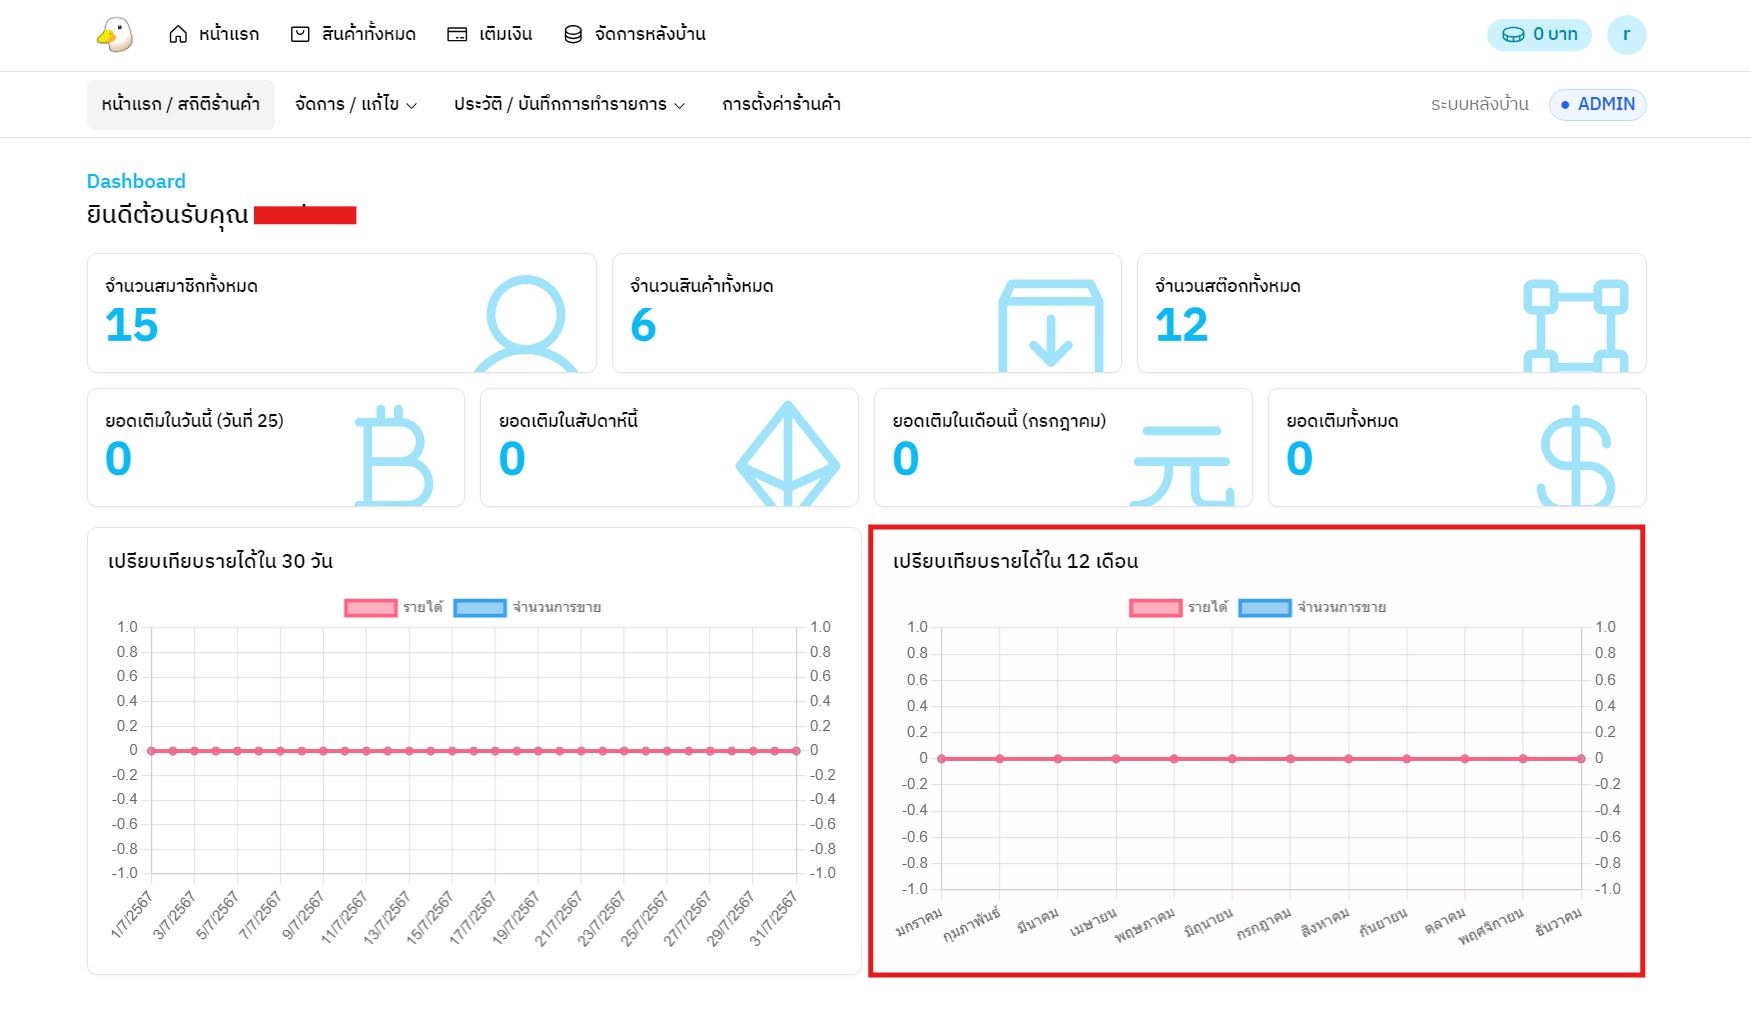The width and height of the screenshot is (1751, 1026).
Task: Click the database icon beside จัดการหลังบ้าน
Action: click(573, 34)
